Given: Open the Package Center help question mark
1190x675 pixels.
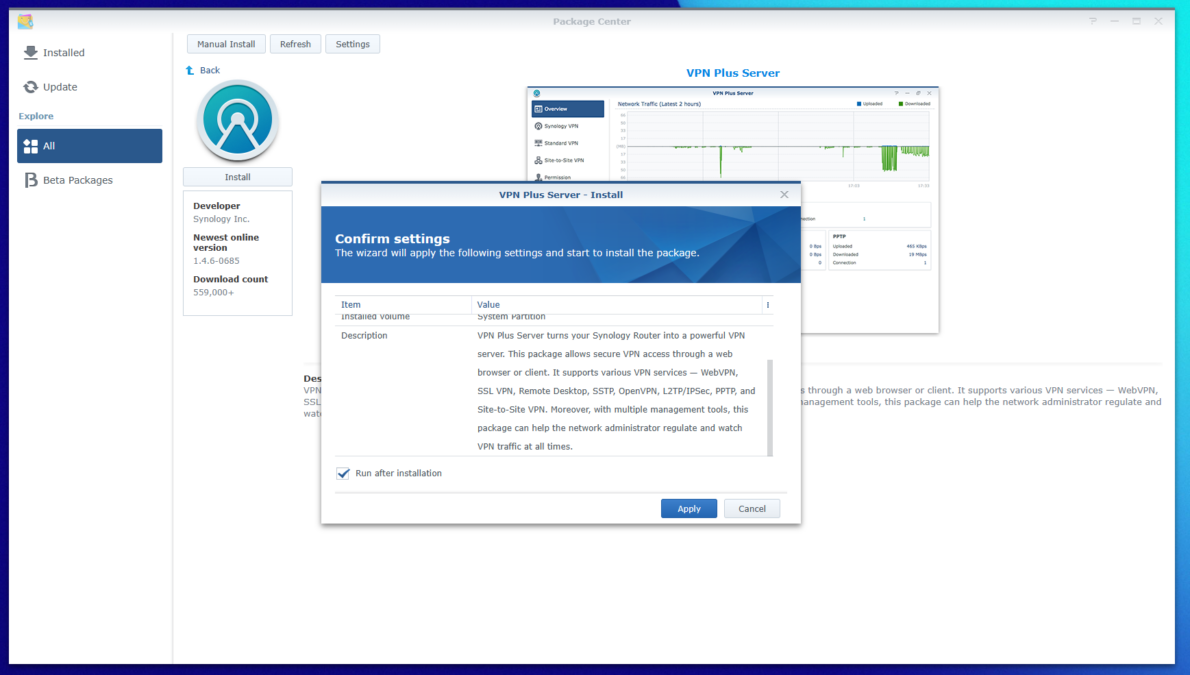Looking at the screenshot, I should 1093,21.
